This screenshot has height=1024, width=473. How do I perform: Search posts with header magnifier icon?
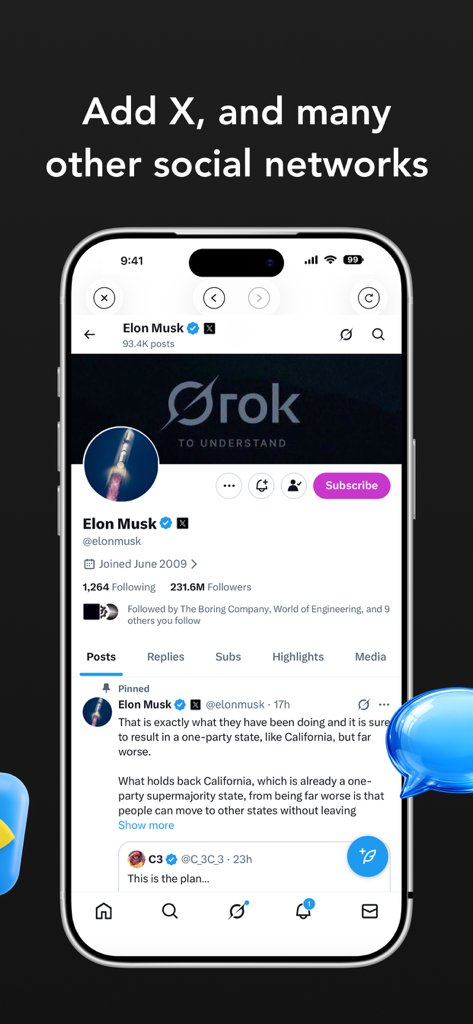coord(378,334)
